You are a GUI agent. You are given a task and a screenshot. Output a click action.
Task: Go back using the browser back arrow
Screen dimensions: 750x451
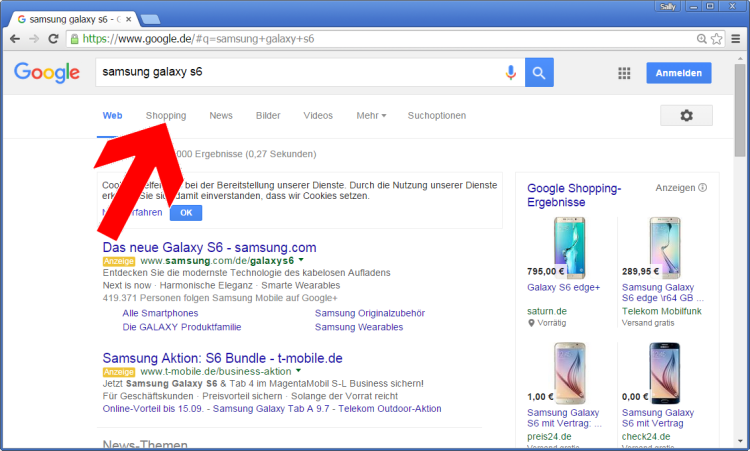pos(15,39)
